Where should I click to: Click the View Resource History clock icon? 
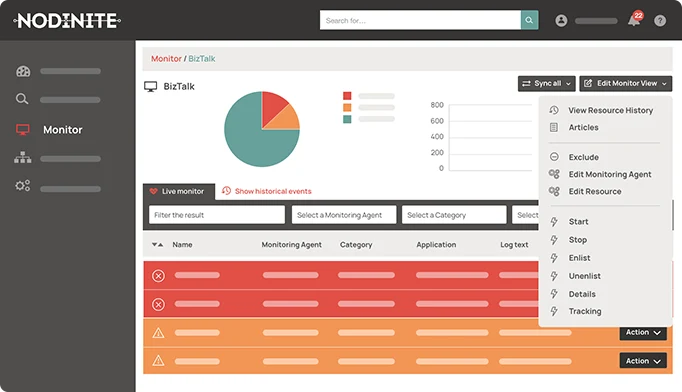(x=554, y=110)
